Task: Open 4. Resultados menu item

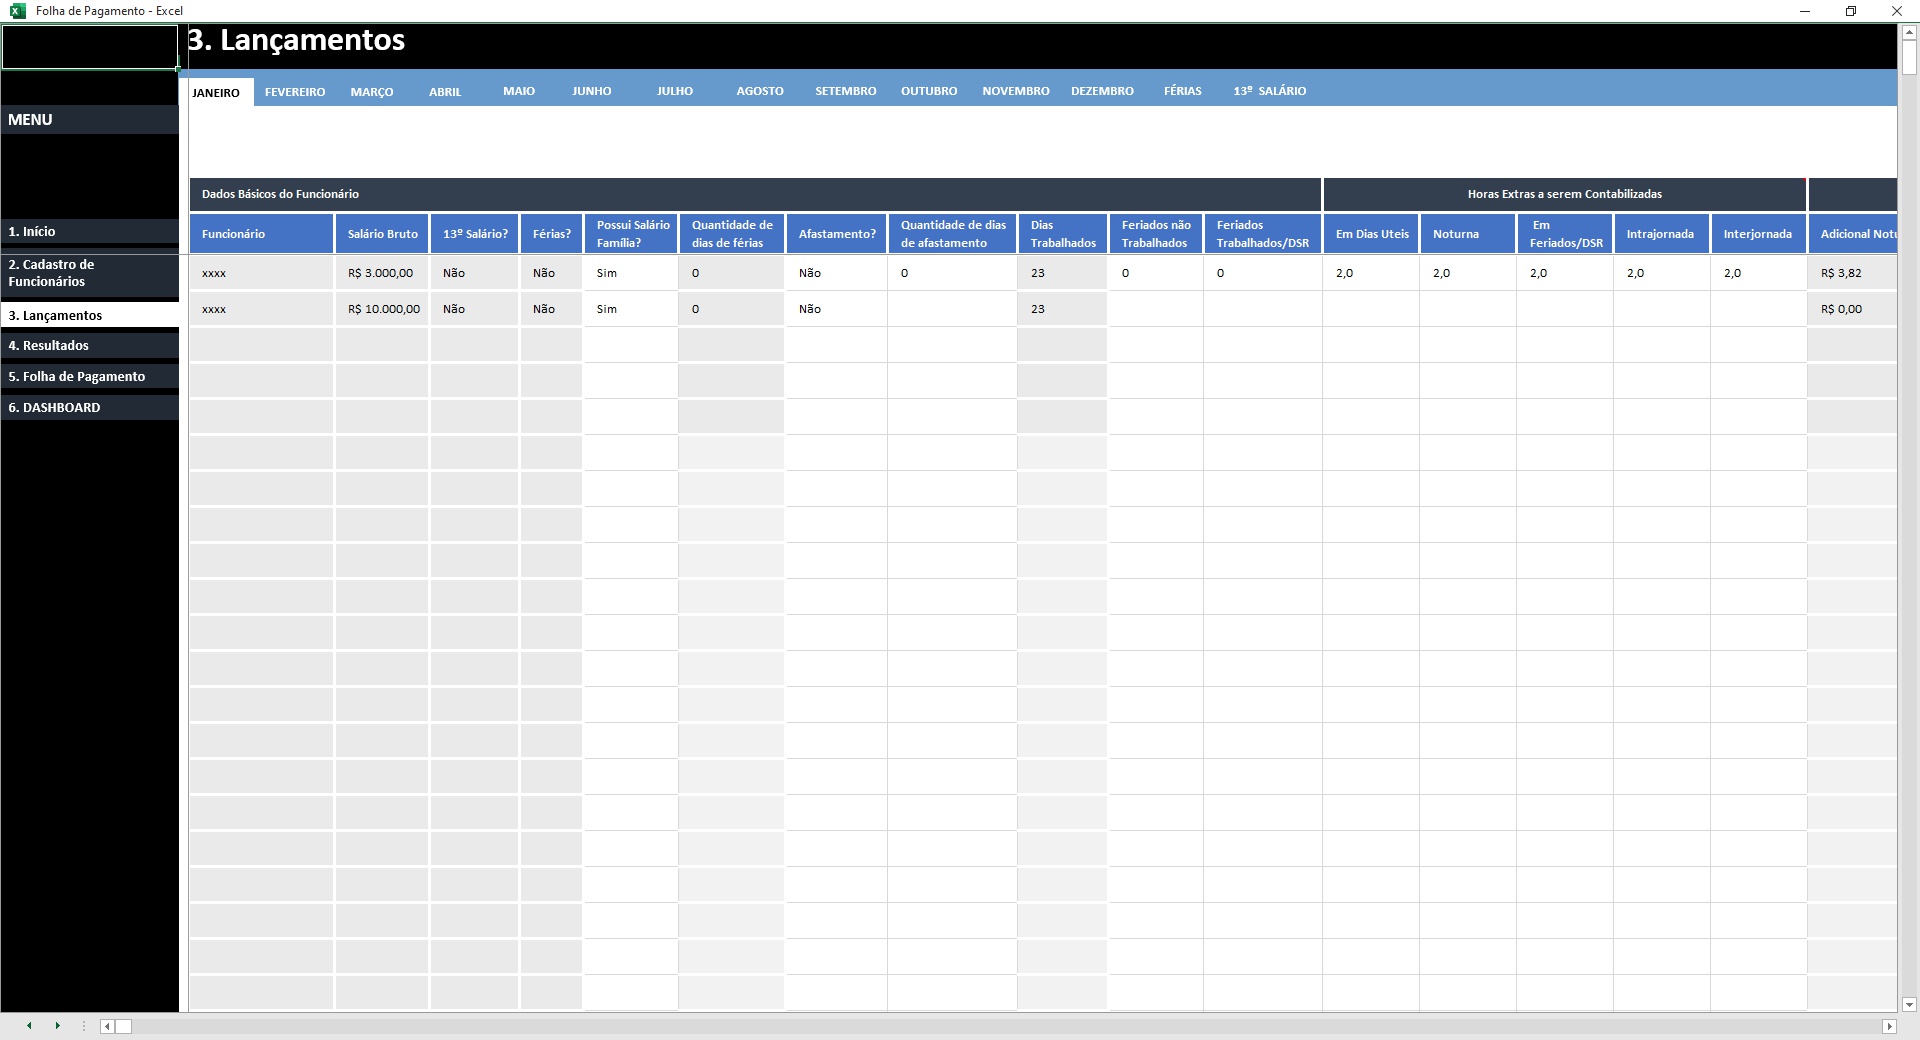Action: [x=90, y=345]
